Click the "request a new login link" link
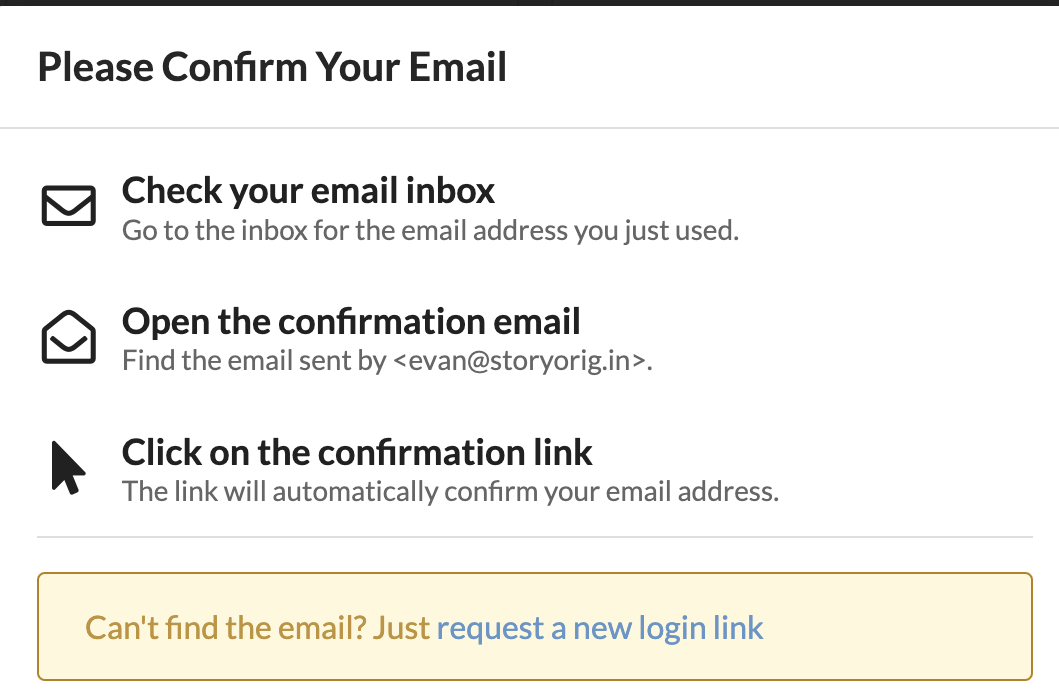 pyautogui.click(x=600, y=628)
